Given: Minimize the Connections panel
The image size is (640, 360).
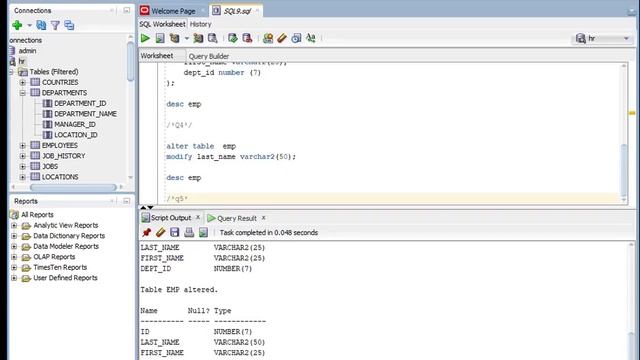Looking at the screenshot, I should point(127,10).
